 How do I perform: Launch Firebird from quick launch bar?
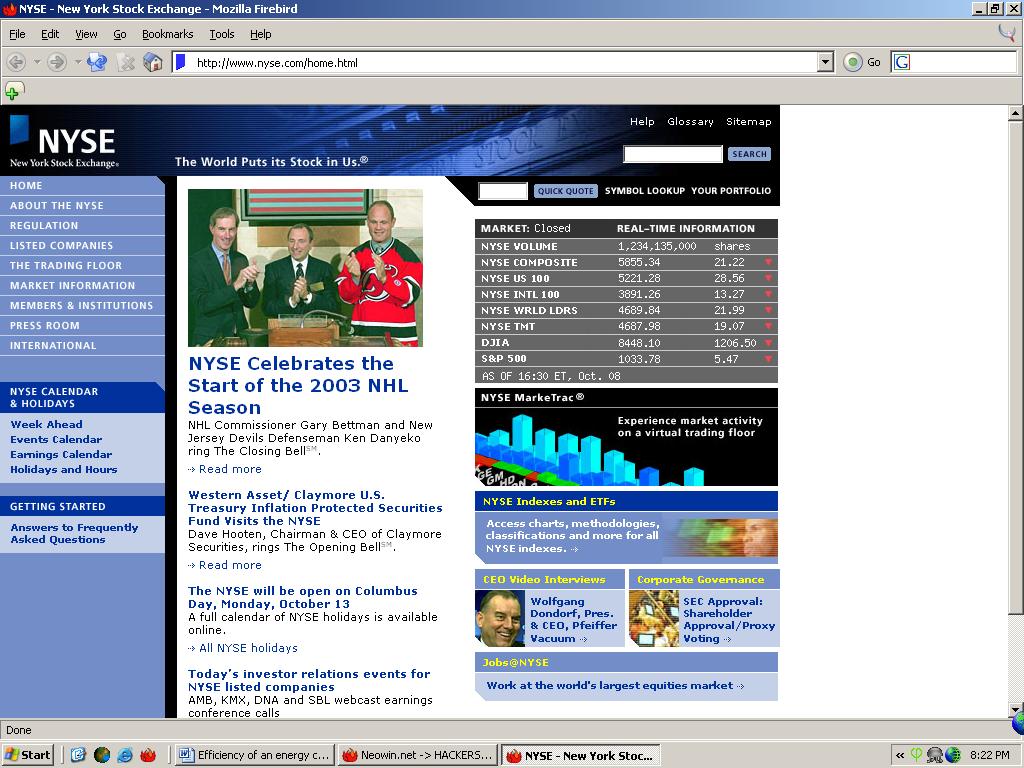[148, 755]
